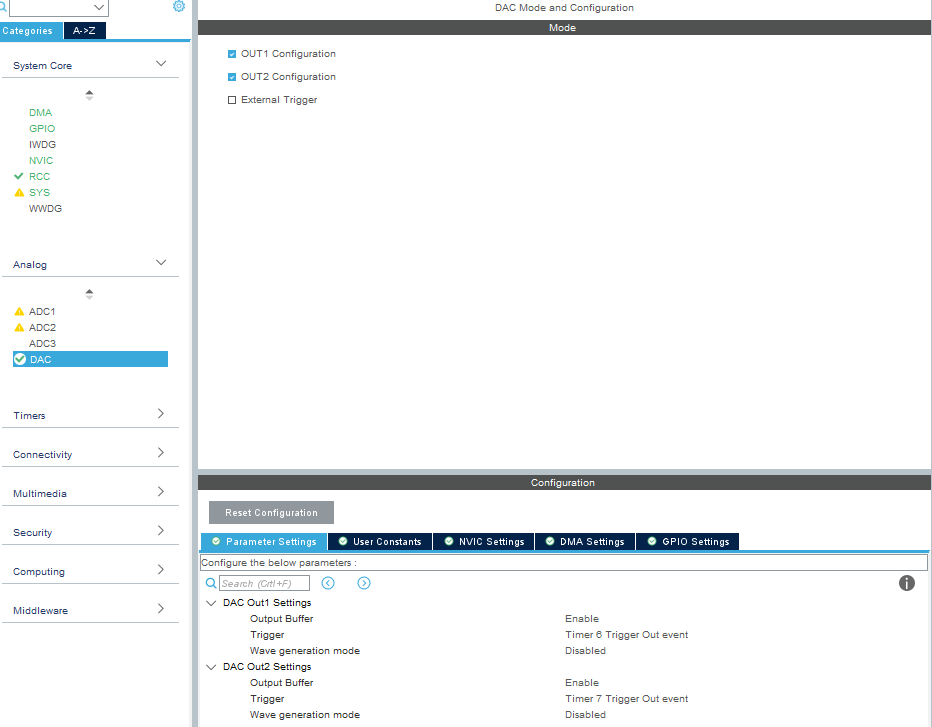Open the DMA Settings tab
This screenshot has width=932, height=727.
pos(585,542)
